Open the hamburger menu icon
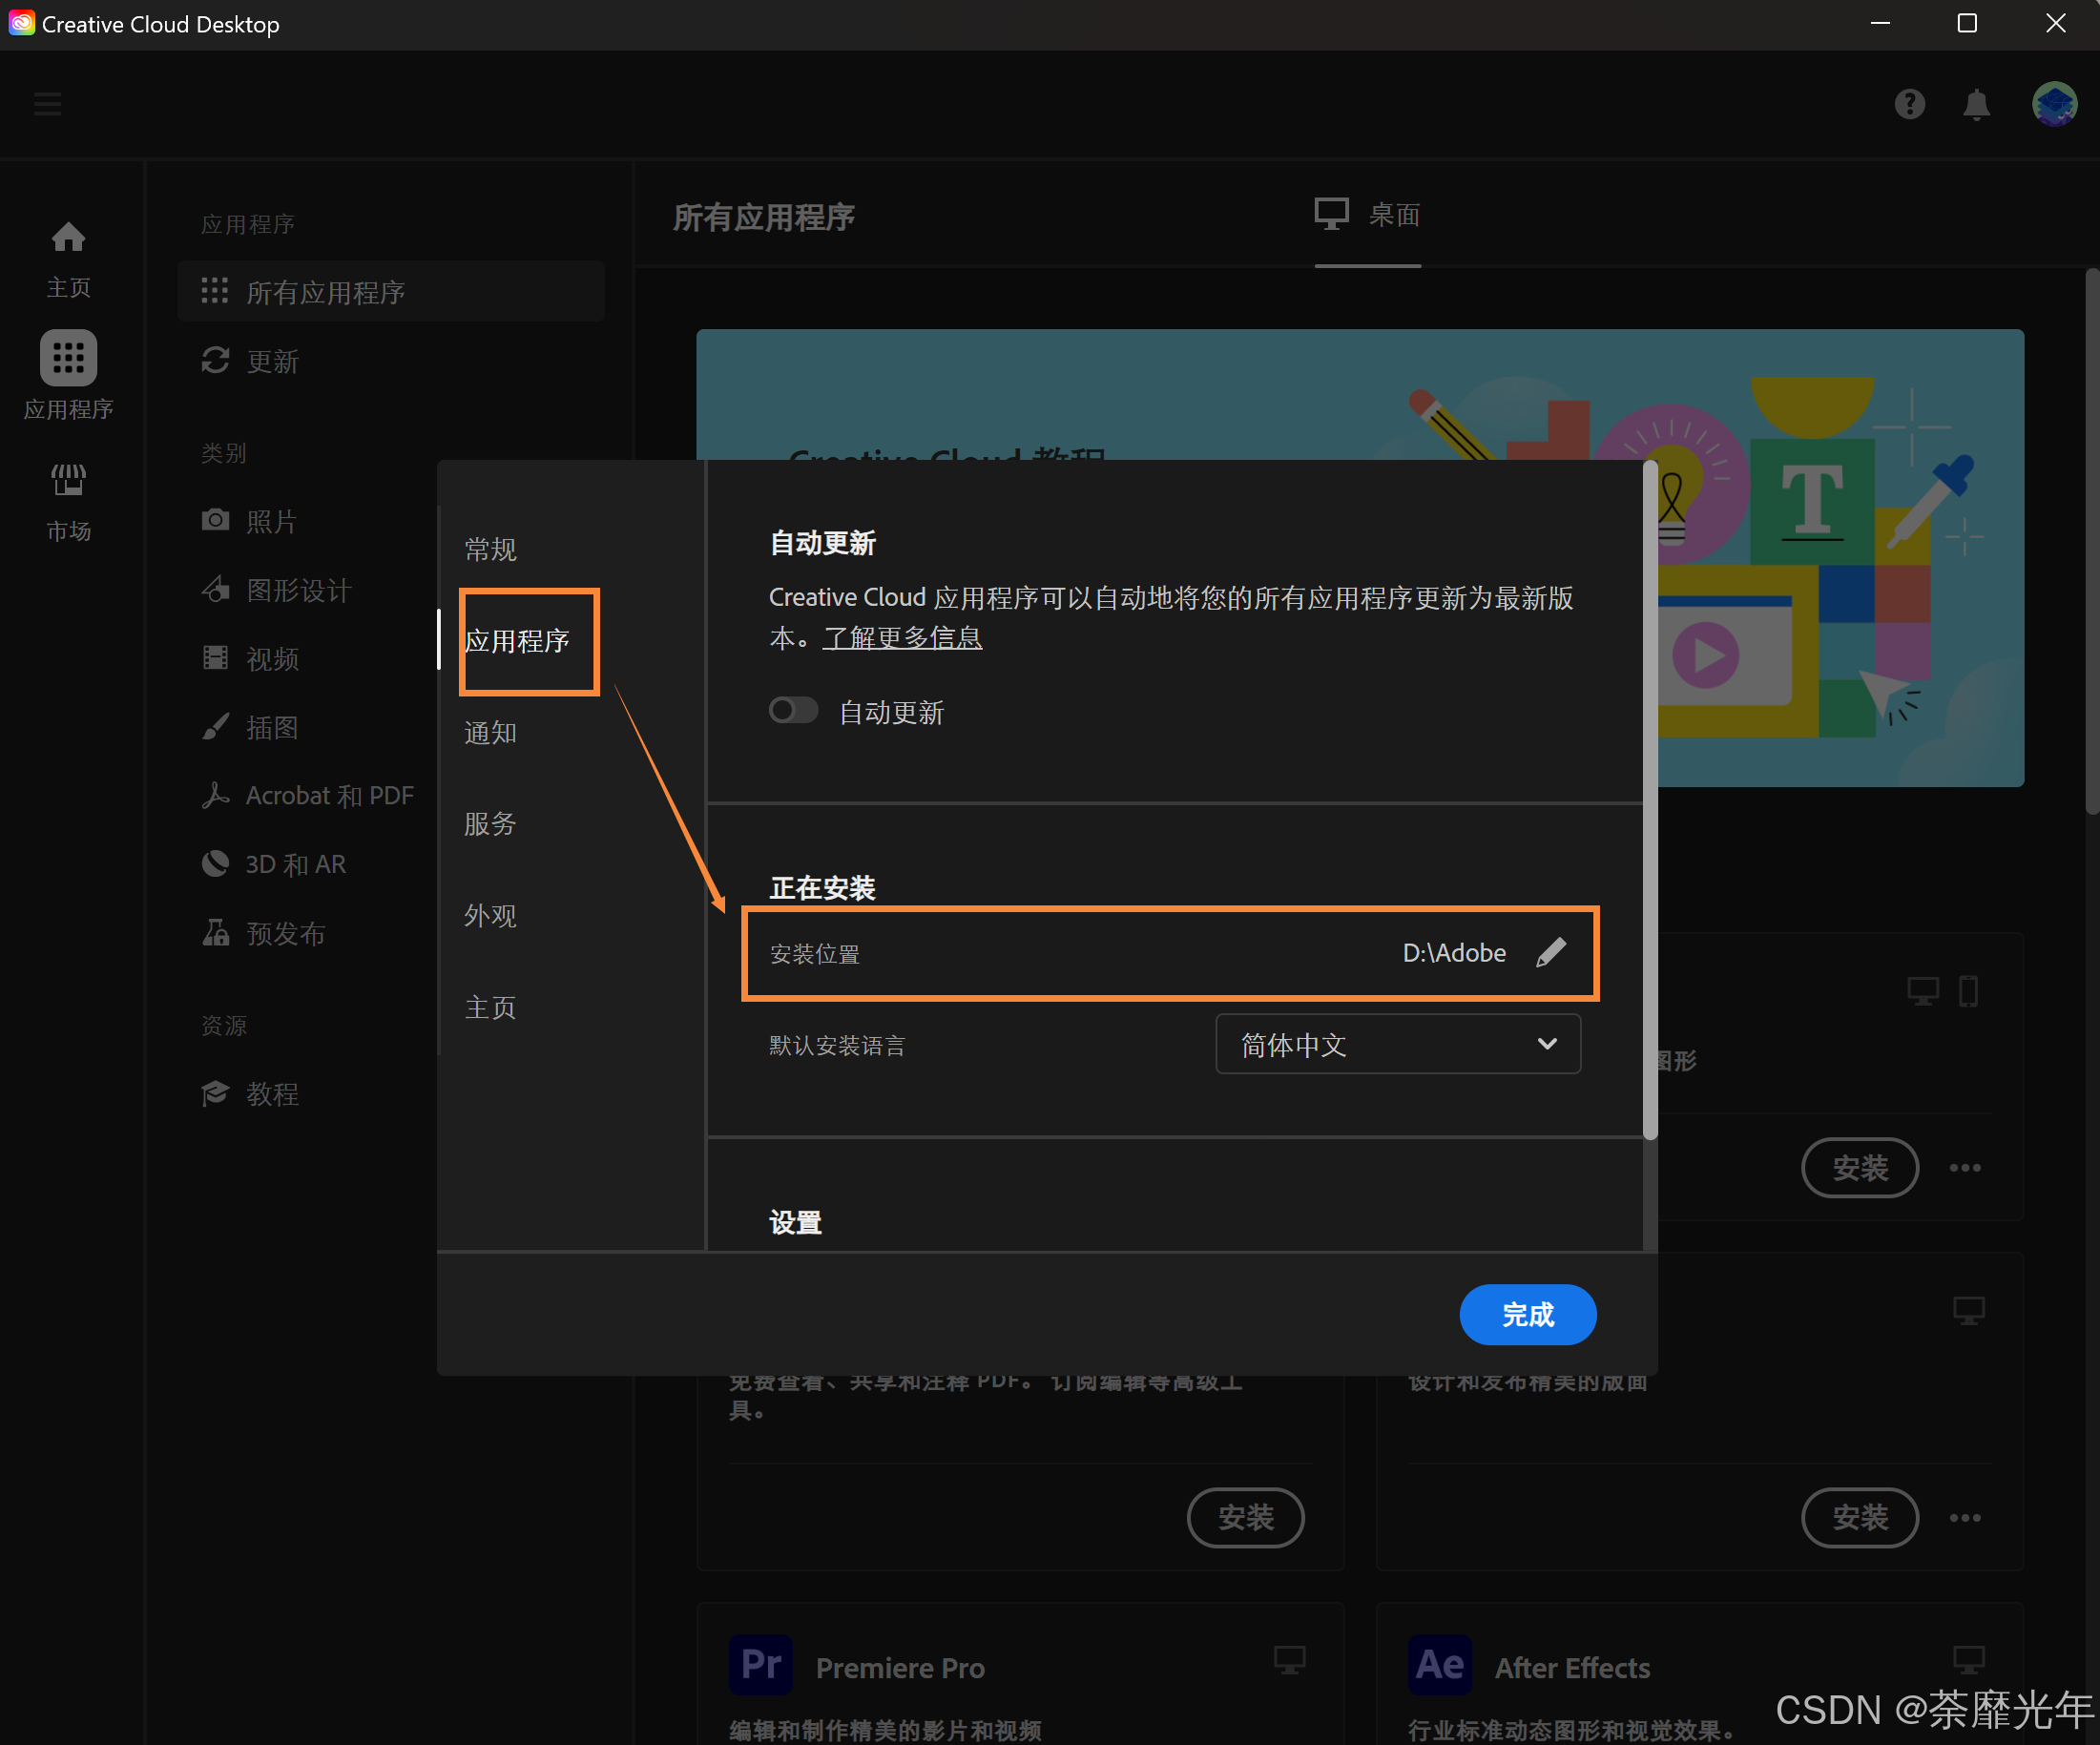 point(48,104)
